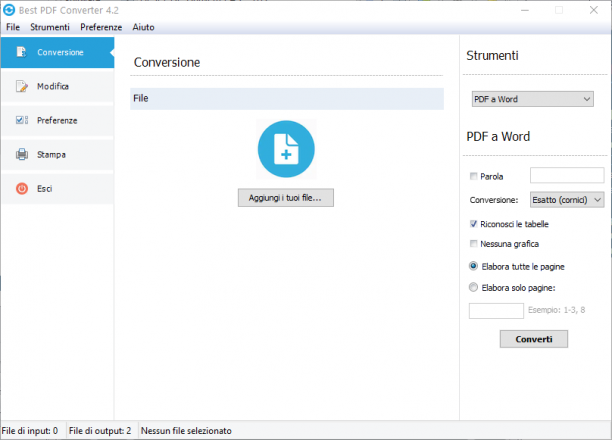Select Elabora solo pagine radio
Screen dimensions: 612x440
click(x=473, y=287)
